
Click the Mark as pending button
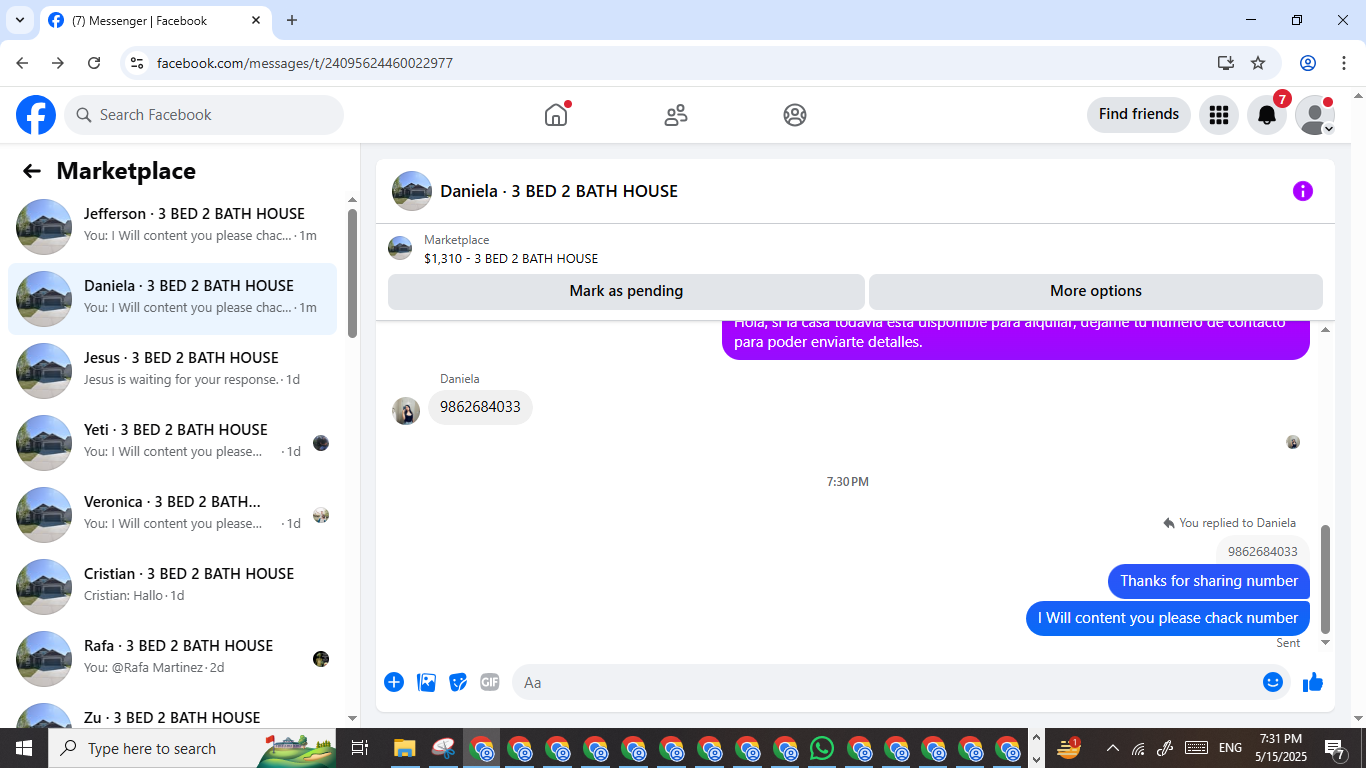point(626,291)
